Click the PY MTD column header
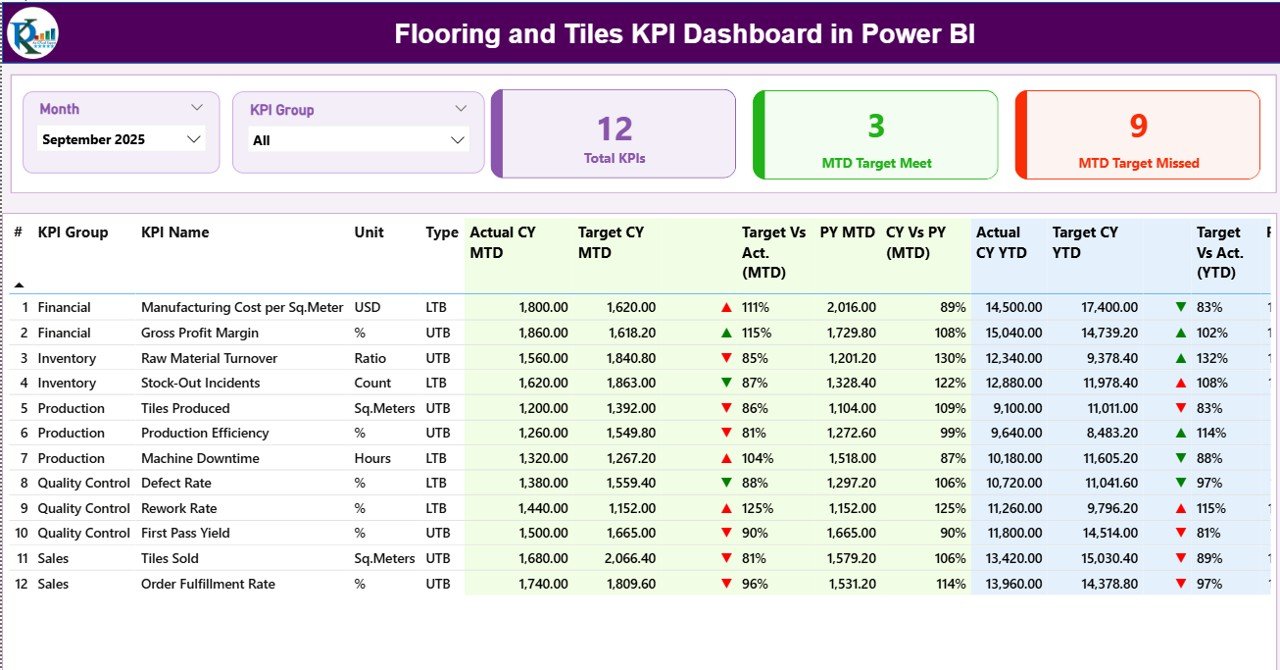The image size is (1280, 670). point(845,232)
